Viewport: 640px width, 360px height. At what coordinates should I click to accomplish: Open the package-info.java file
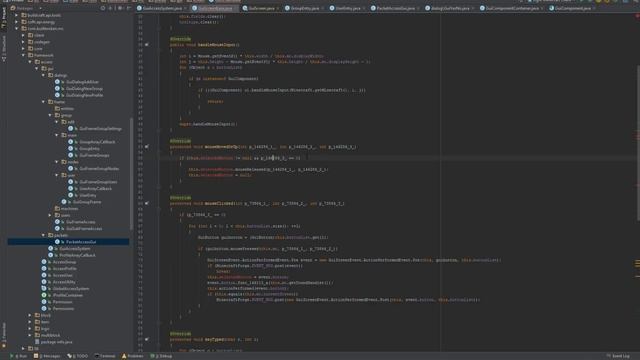click(56, 342)
